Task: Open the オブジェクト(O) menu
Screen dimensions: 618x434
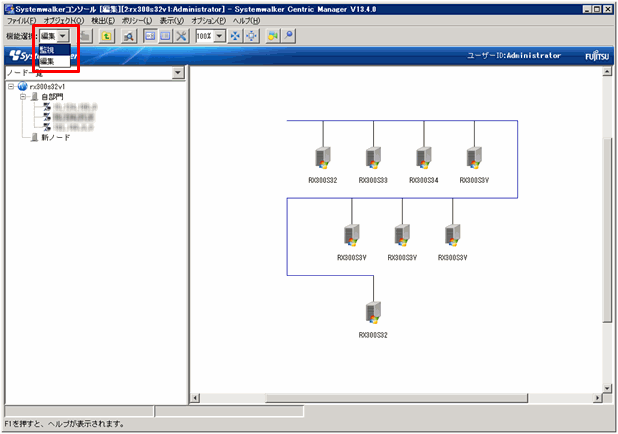Action: pos(63,20)
